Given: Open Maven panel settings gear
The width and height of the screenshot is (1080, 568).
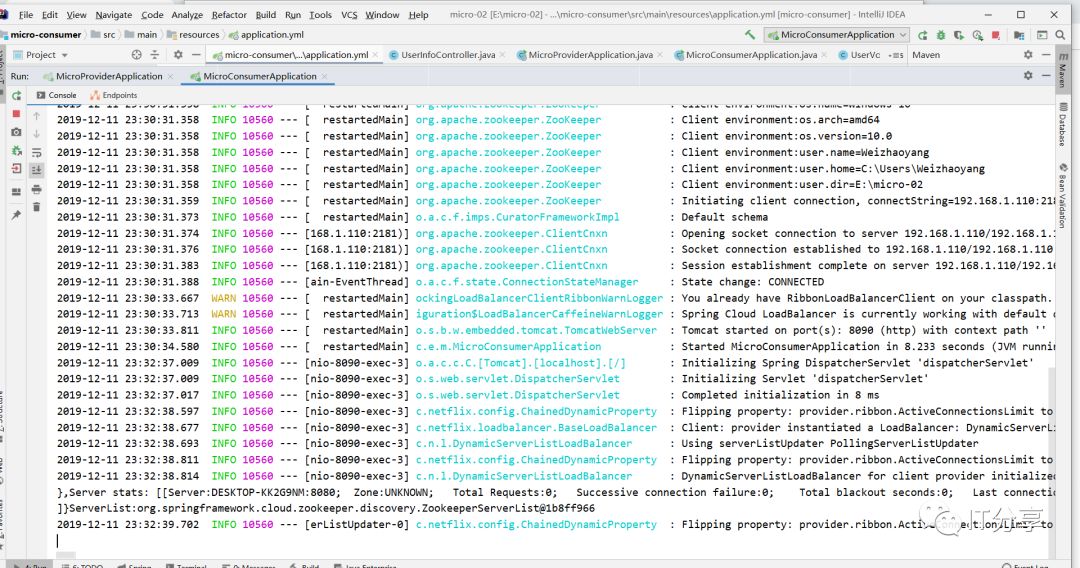Looking at the screenshot, I should pos(1028,54).
